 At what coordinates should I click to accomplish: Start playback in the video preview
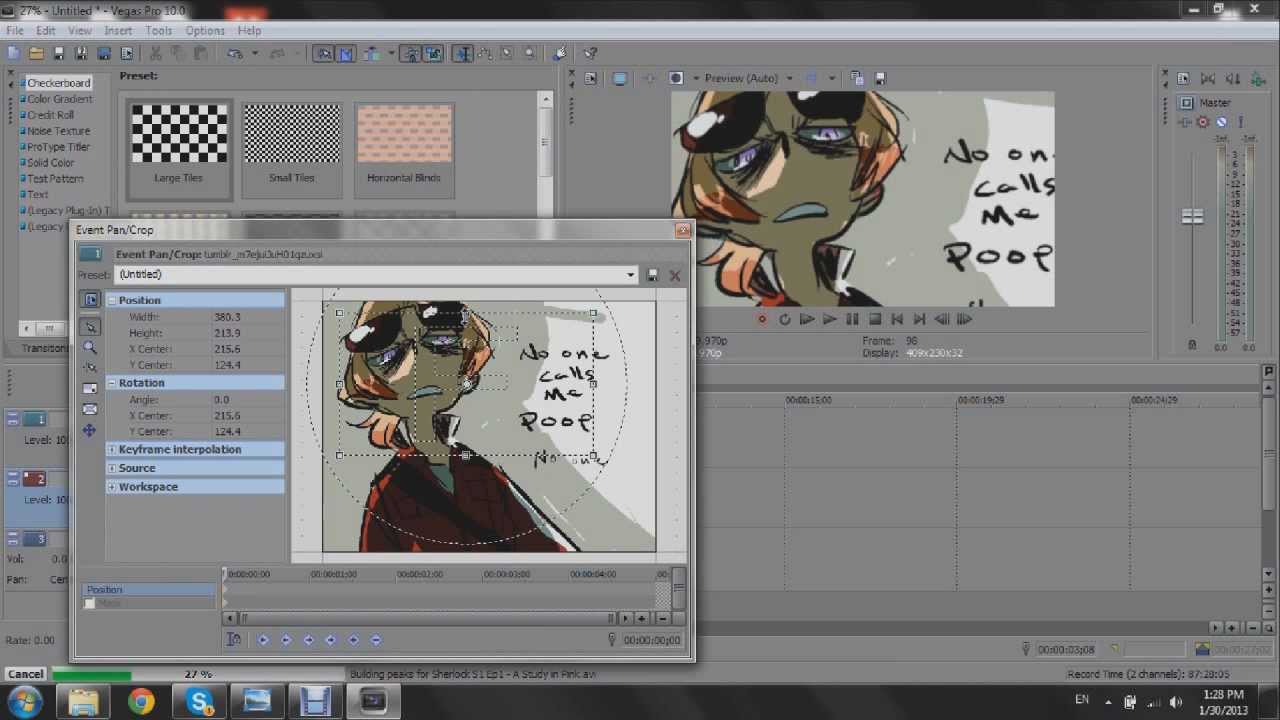[x=829, y=319]
